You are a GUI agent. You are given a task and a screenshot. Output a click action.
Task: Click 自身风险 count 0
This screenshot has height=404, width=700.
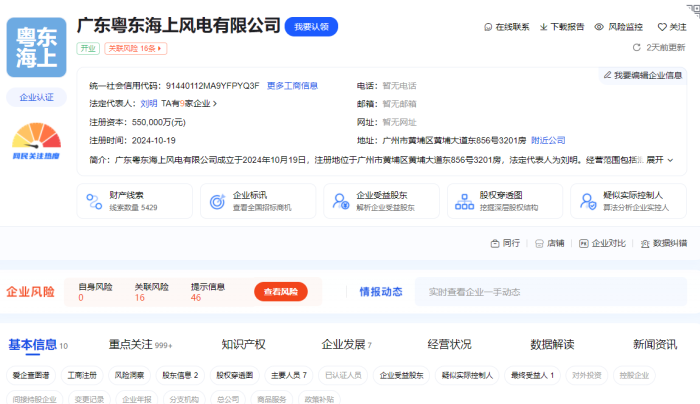coord(81,298)
